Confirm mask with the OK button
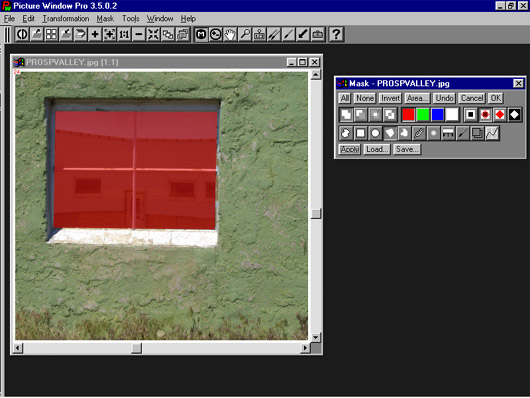The image size is (530, 398). [x=496, y=98]
